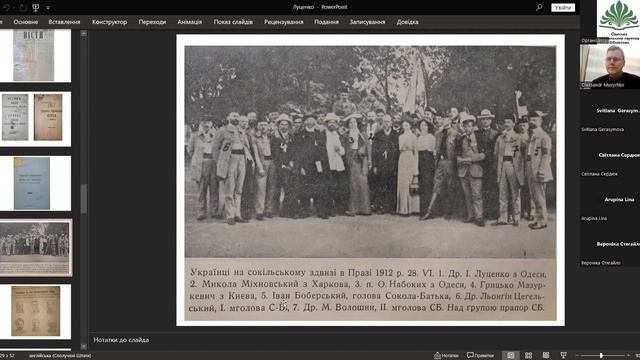Image resolution: width=640 pixels, height=360 pixels.
Task: Click the slide panel scroll down arrow
Action: [x=84, y=346]
